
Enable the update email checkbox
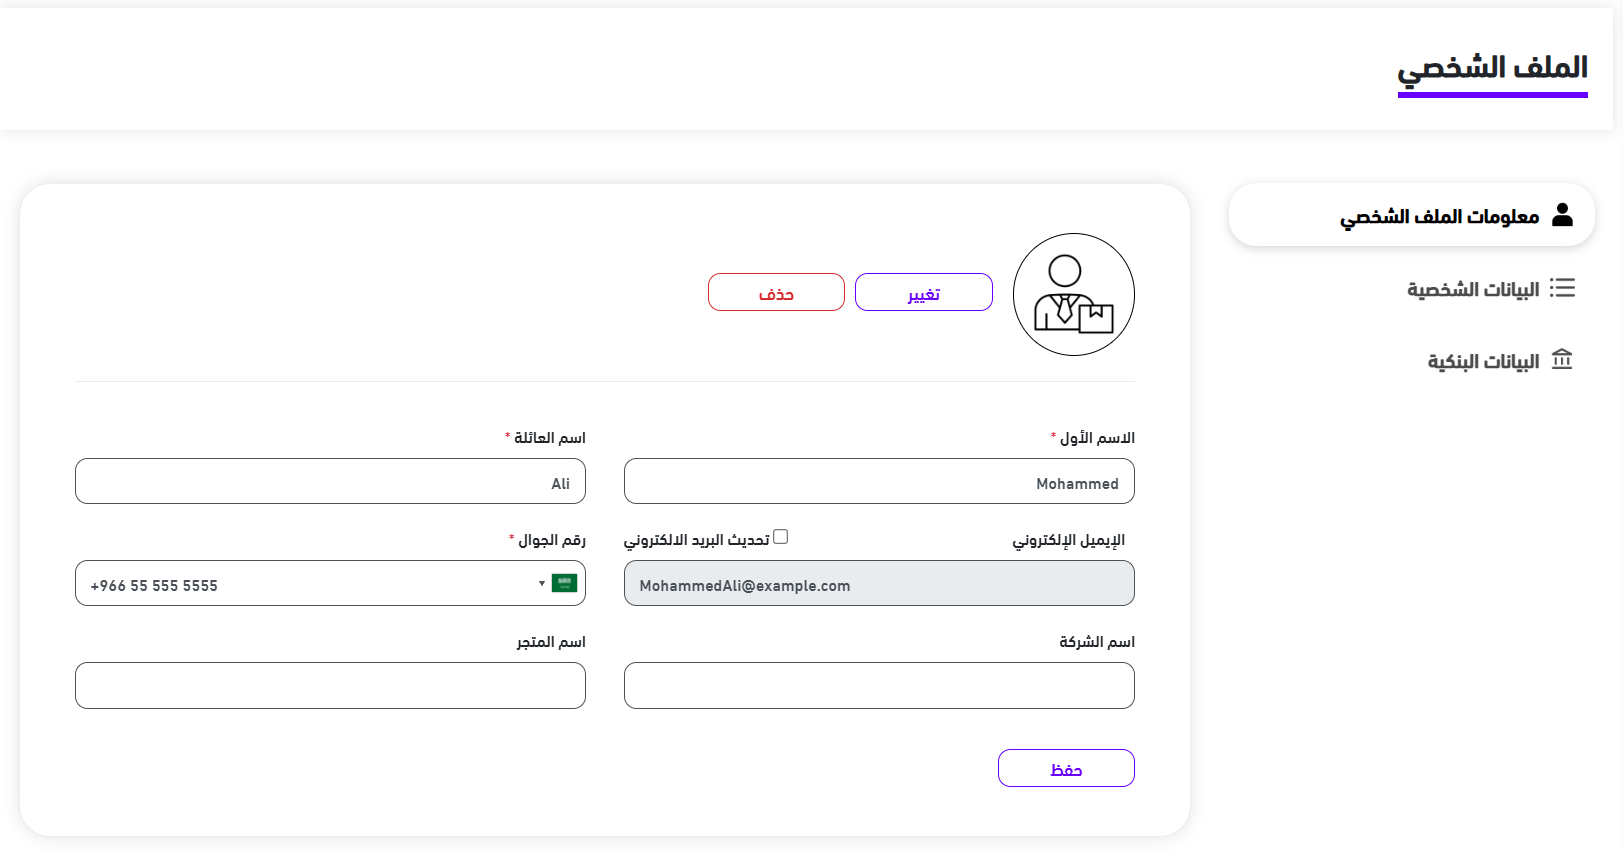tap(781, 537)
